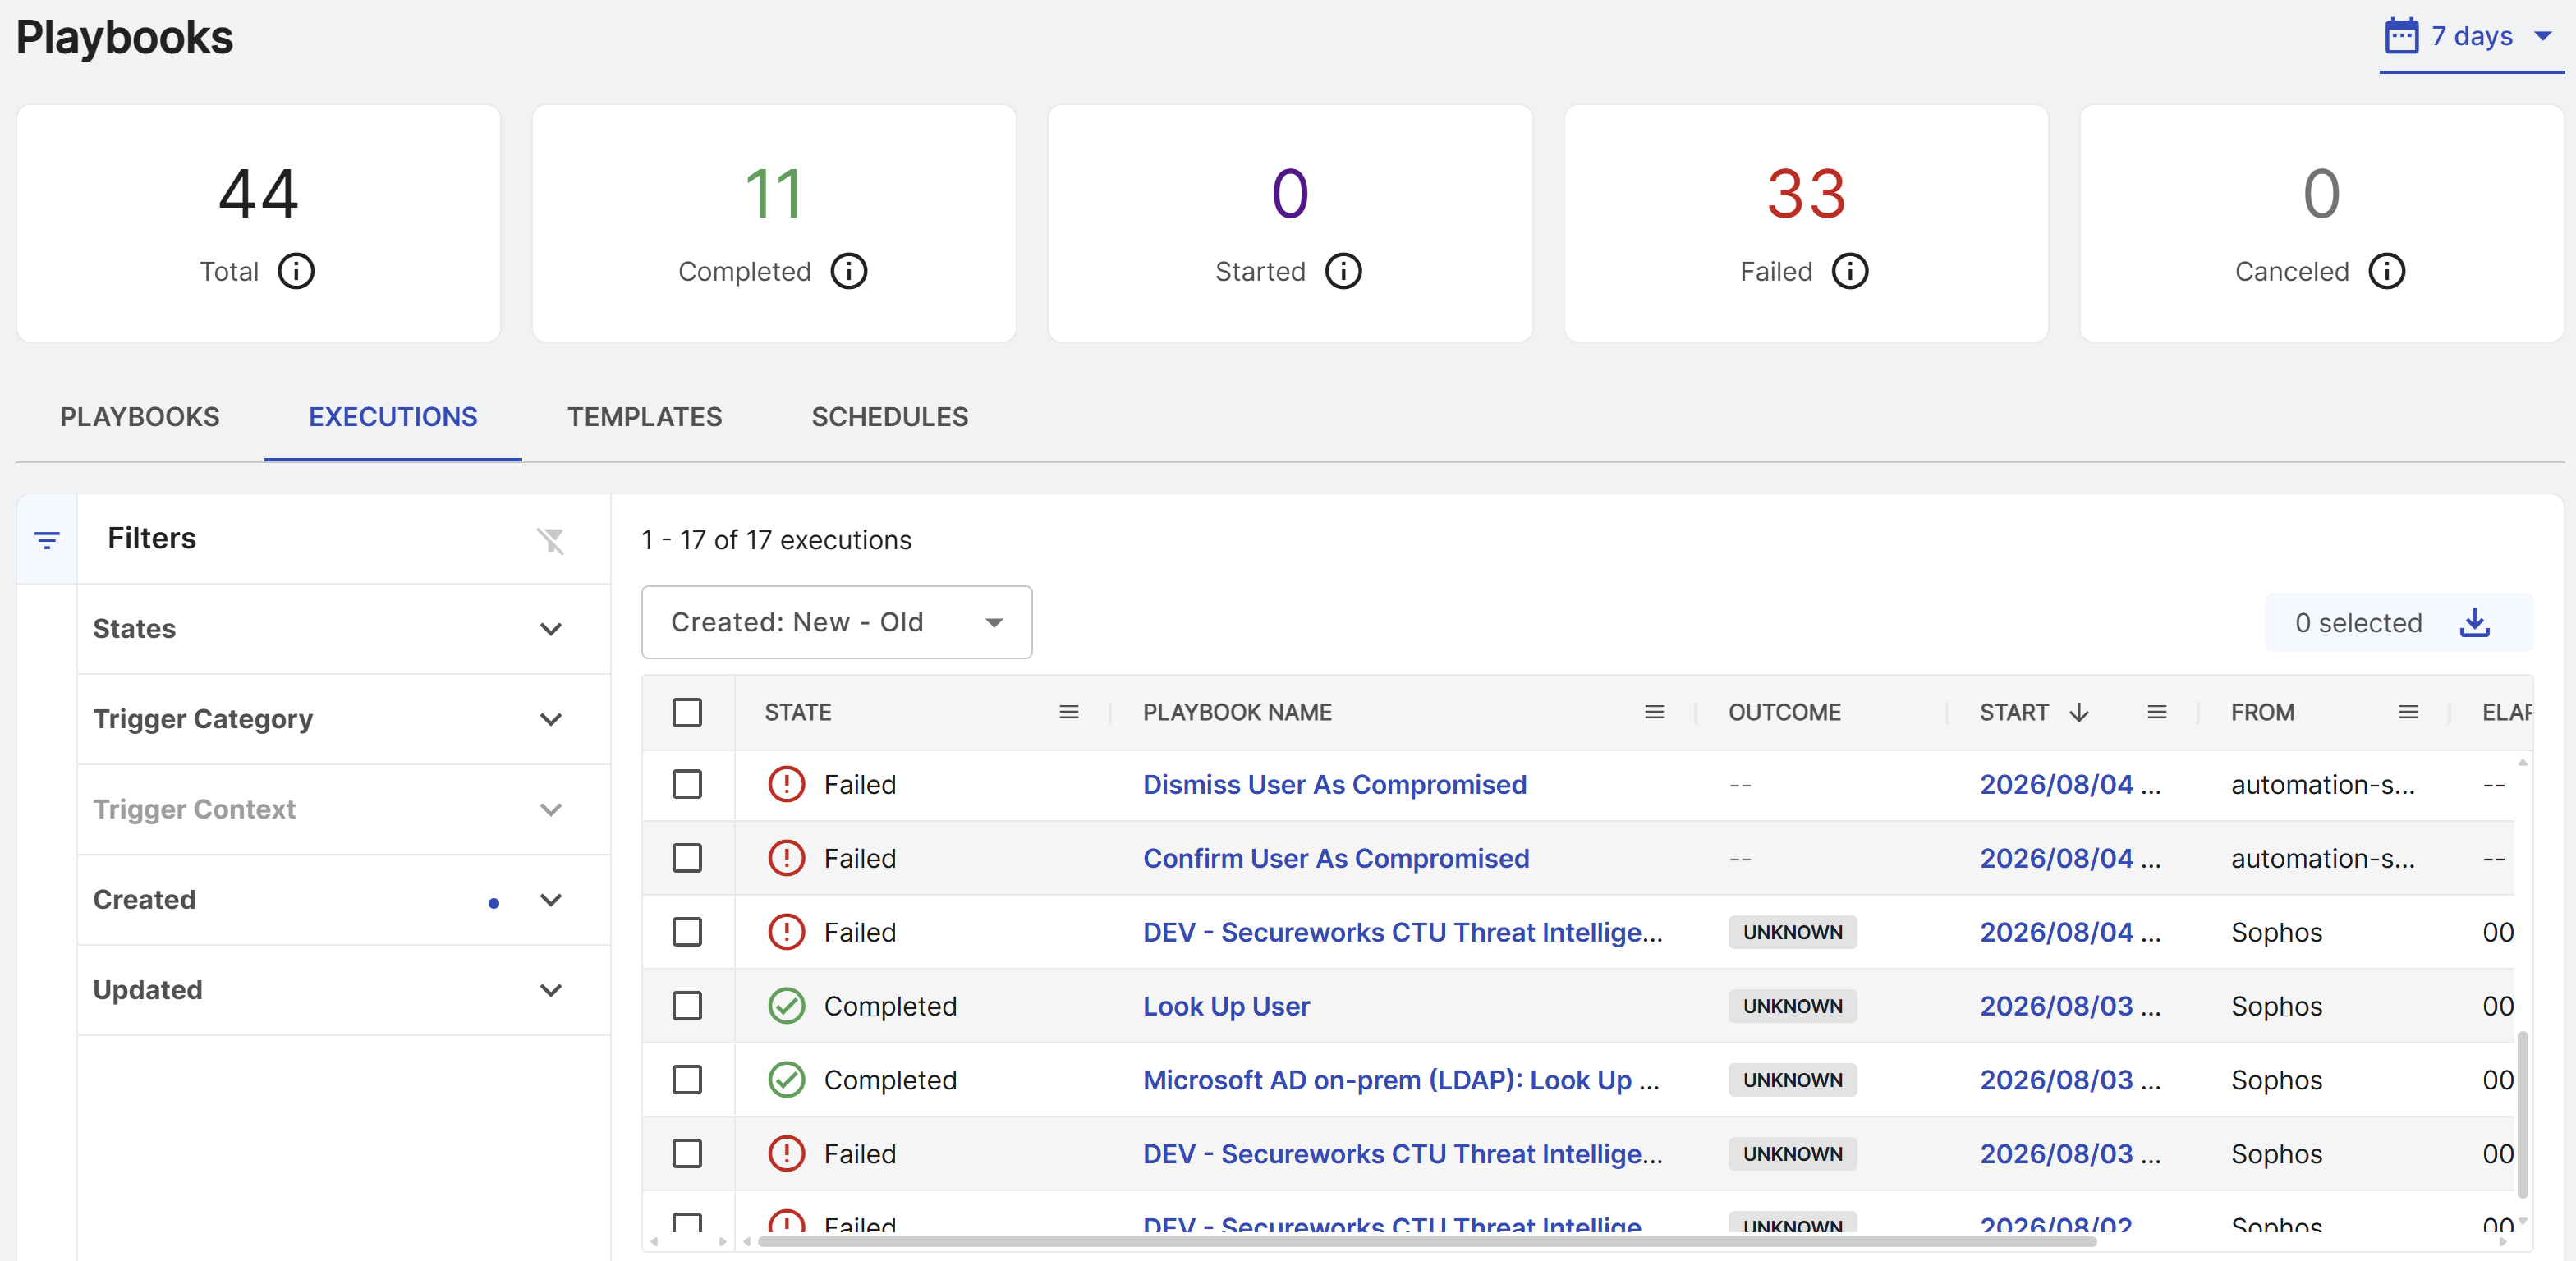Clear all filters with the crossed funnel icon
The width and height of the screenshot is (2576, 1261).
550,540
